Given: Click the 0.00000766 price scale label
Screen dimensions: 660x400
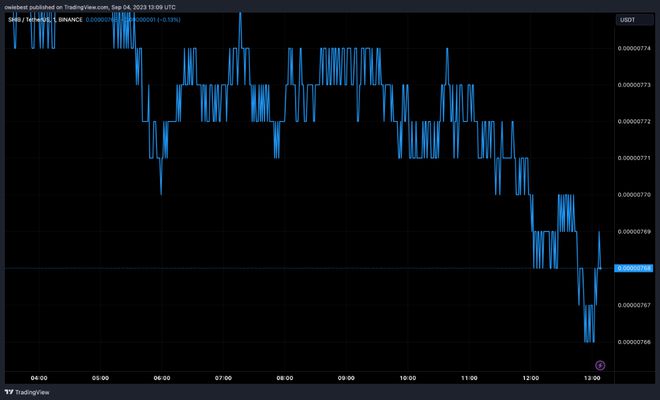Looking at the screenshot, I should tap(635, 342).
